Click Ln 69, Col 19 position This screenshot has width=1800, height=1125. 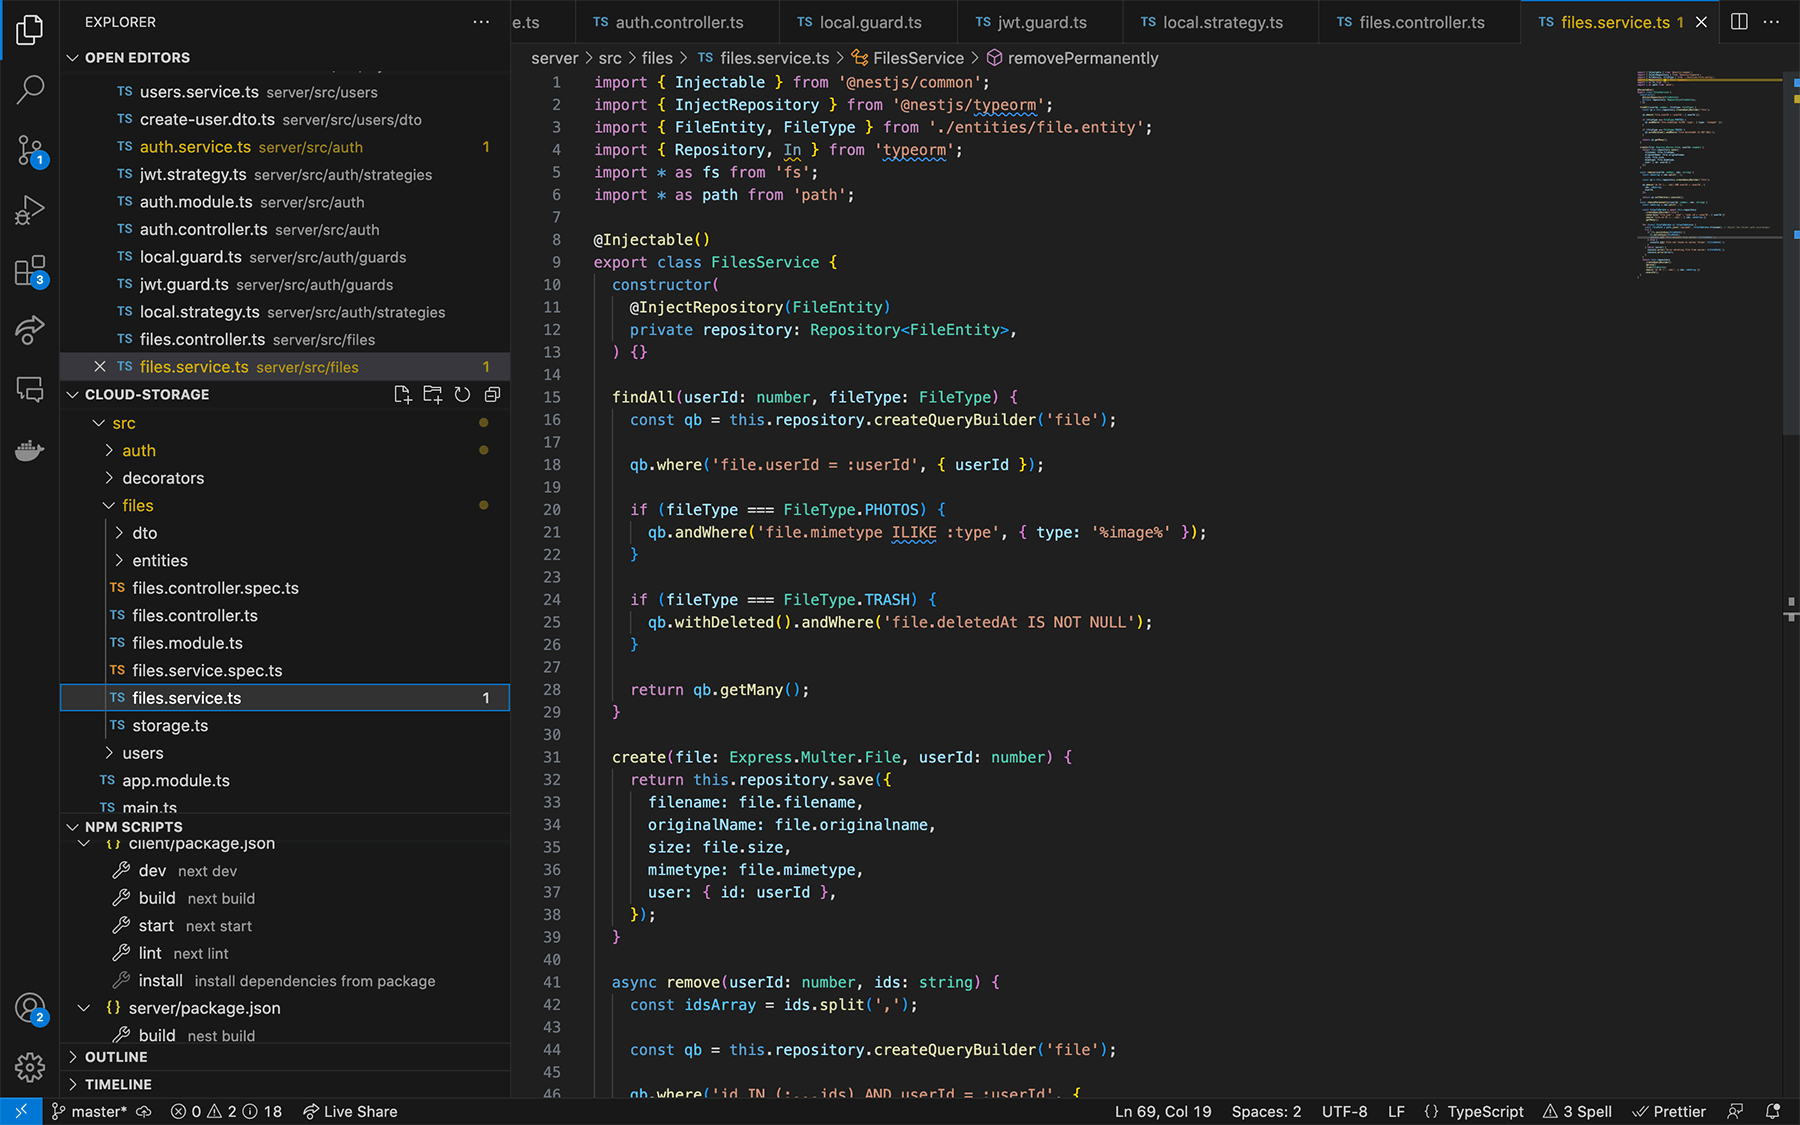(1163, 1111)
